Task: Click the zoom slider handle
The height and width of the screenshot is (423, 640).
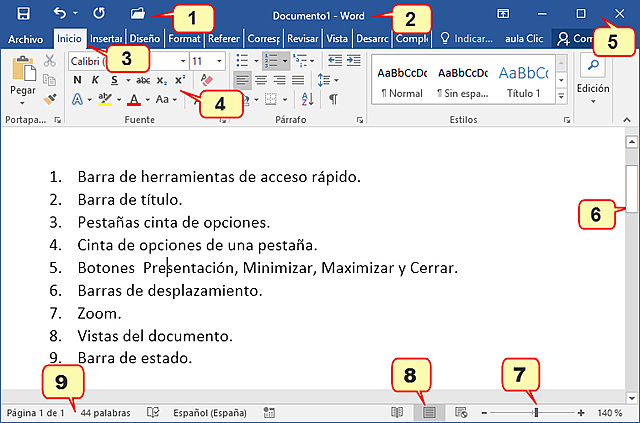Action: [536, 413]
